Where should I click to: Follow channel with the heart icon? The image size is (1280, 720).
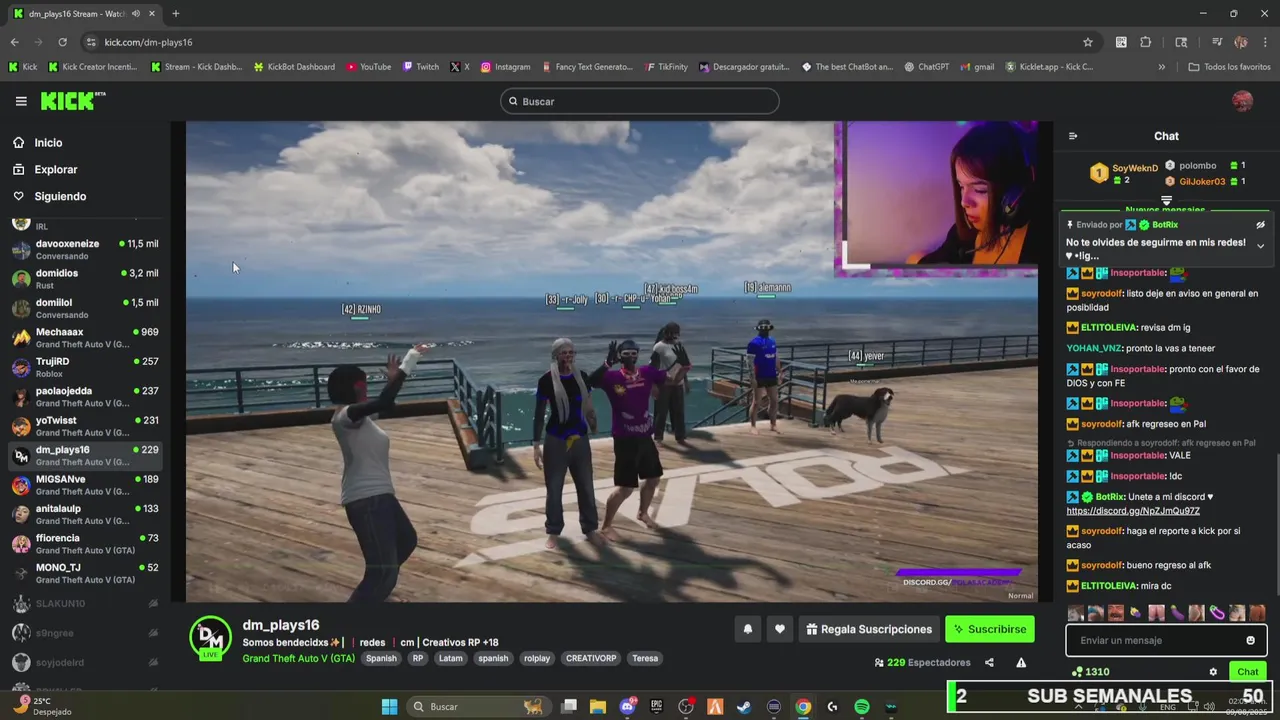(x=780, y=629)
